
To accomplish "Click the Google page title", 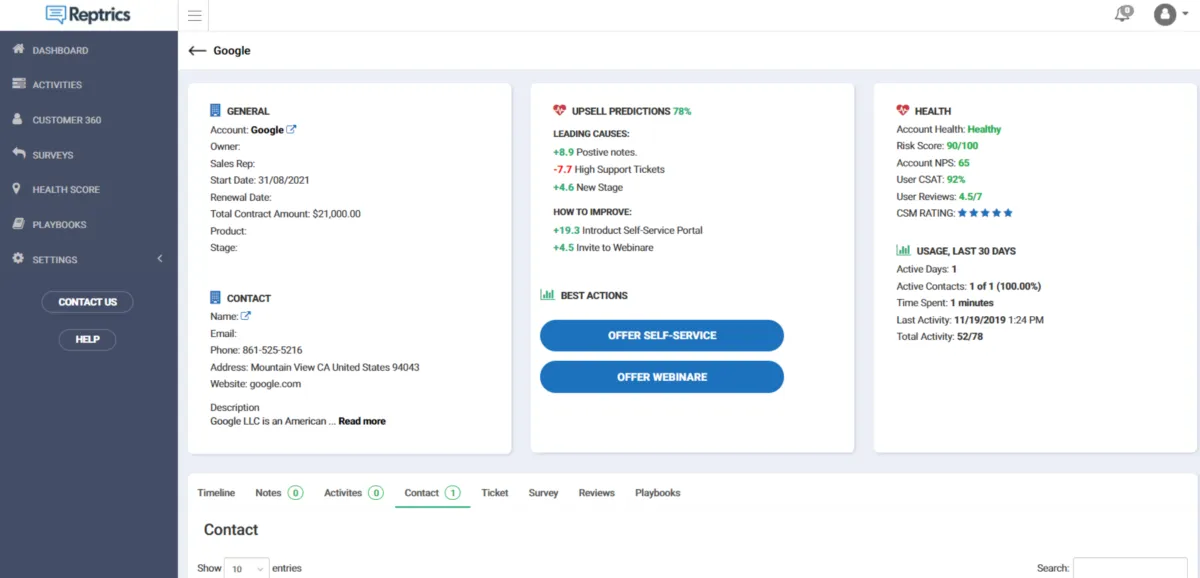I will (x=232, y=51).
